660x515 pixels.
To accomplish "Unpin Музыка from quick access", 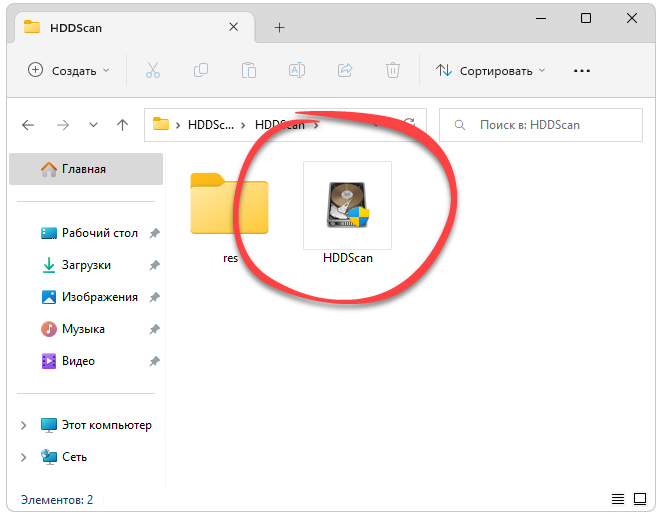I will pyautogui.click(x=154, y=329).
